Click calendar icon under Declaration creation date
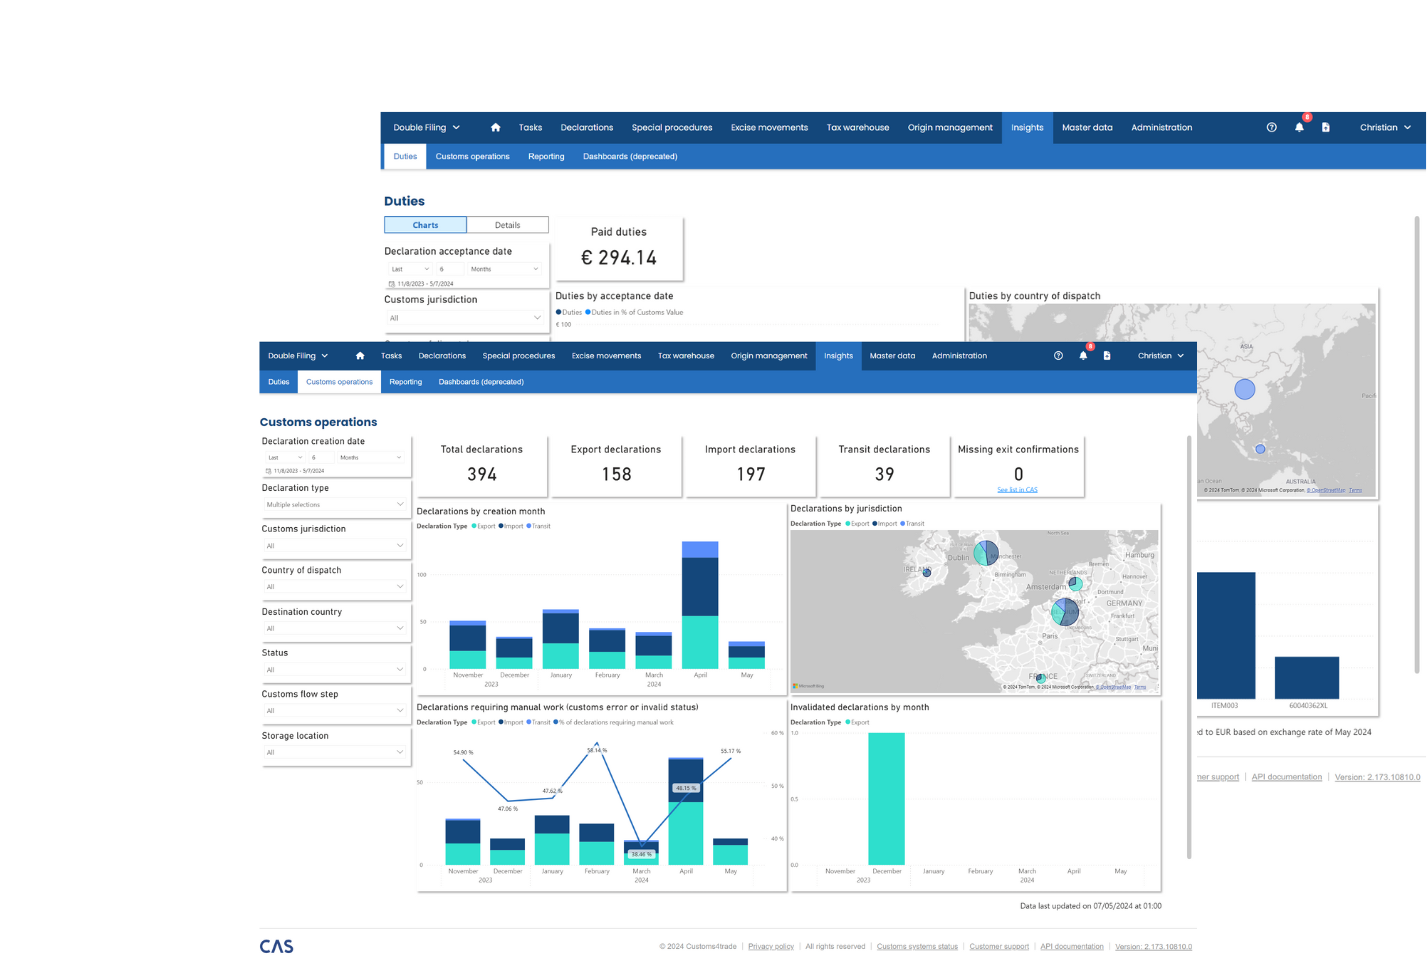Screen dimensions: 1427x959 tap(268, 471)
